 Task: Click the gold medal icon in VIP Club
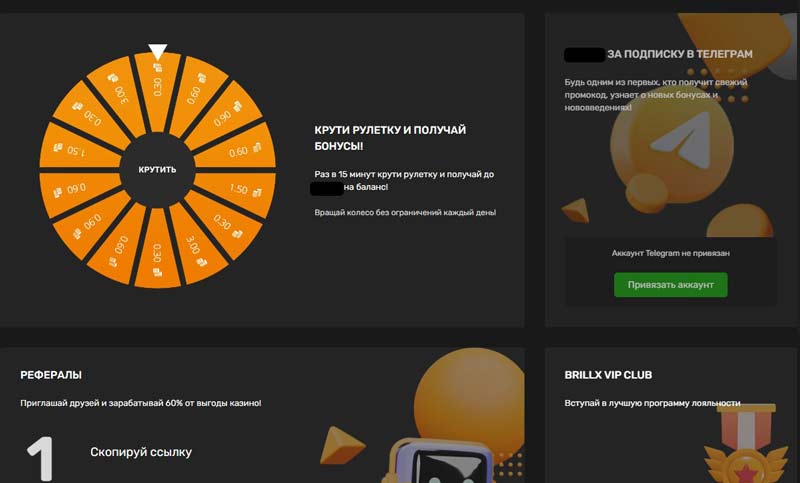click(745, 444)
